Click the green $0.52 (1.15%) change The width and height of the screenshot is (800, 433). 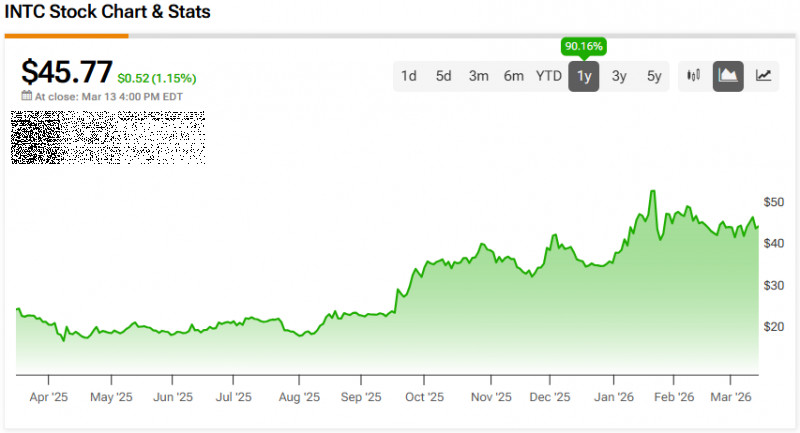coord(157,78)
